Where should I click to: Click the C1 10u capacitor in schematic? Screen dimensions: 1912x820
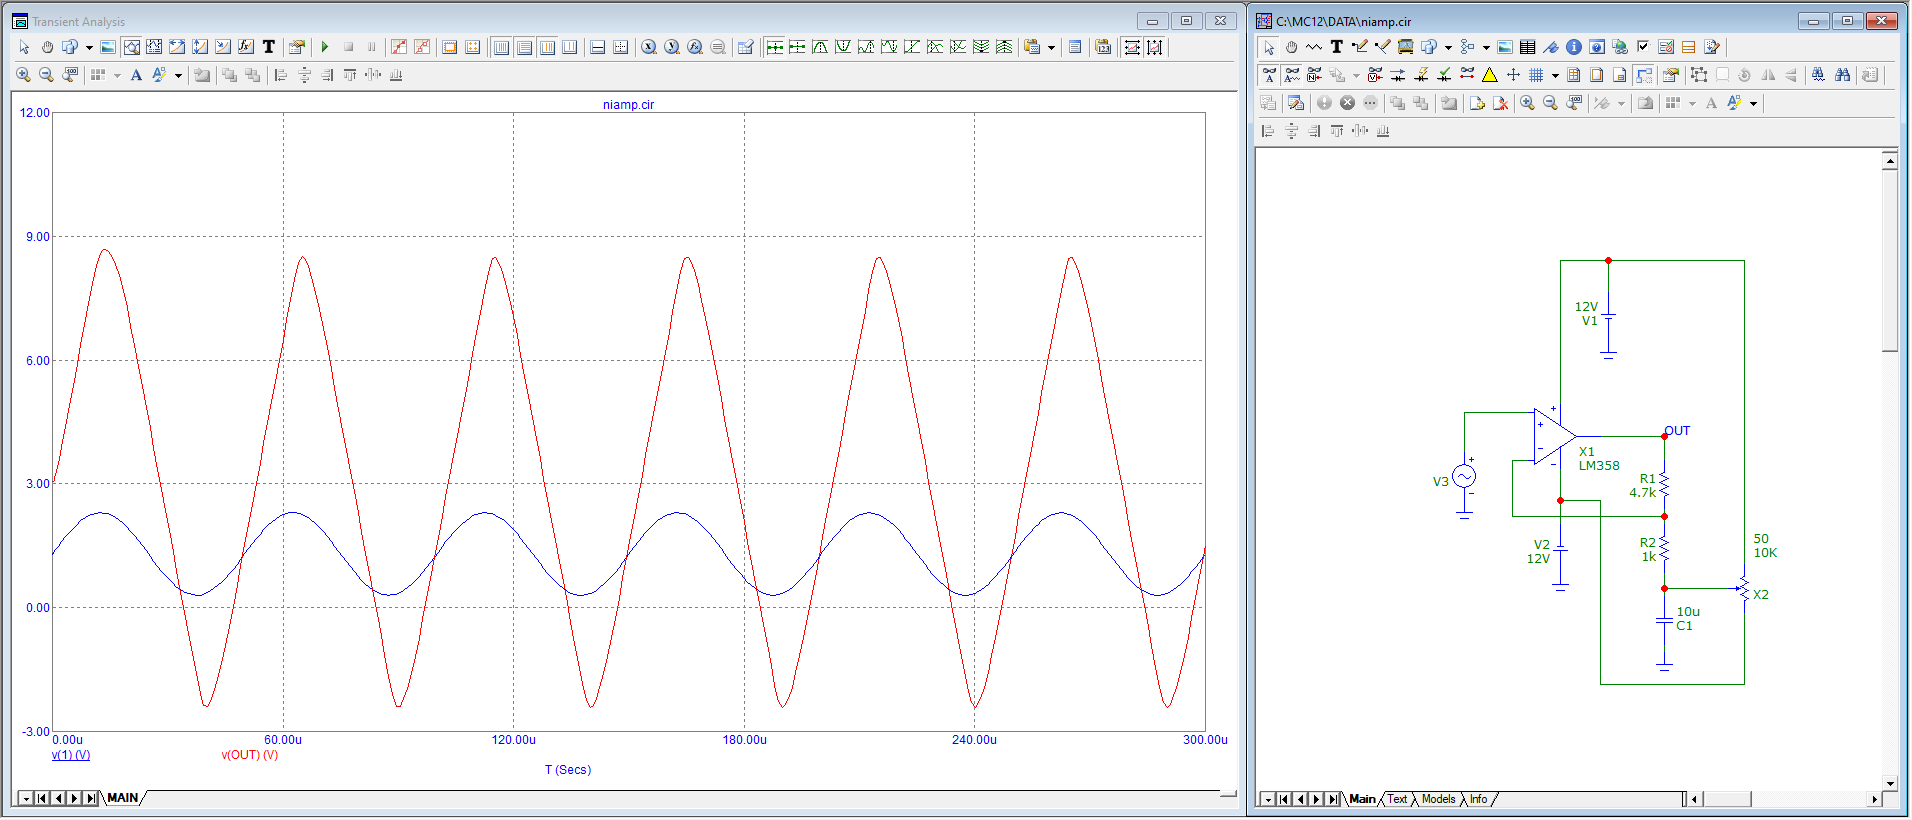[x=1664, y=622]
